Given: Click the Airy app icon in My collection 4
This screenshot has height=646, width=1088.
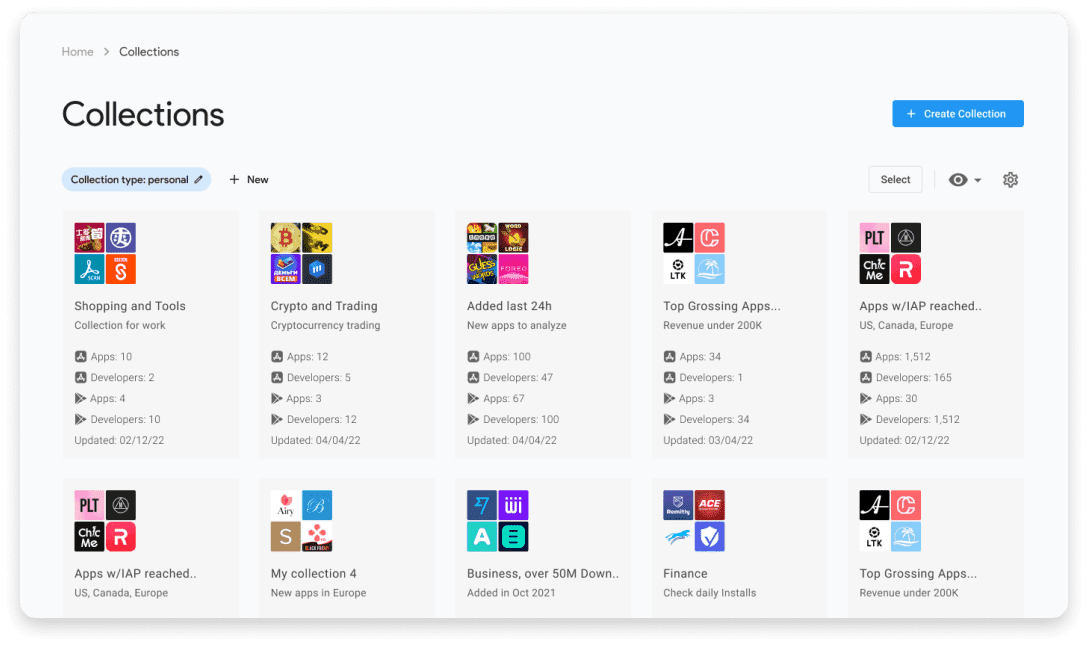Looking at the screenshot, I should point(286,505).
